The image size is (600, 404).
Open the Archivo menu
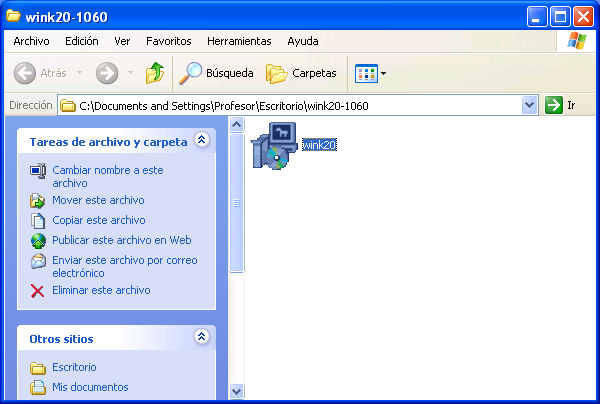pos(31,41)
